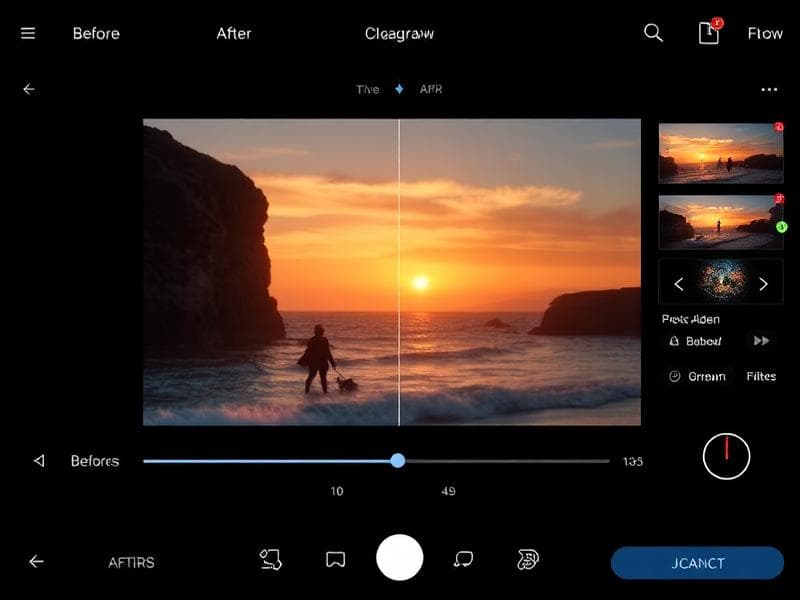Screen dimensions: 800x600
Task: Open the three-dot more options menu
Action: click(769, 90)
